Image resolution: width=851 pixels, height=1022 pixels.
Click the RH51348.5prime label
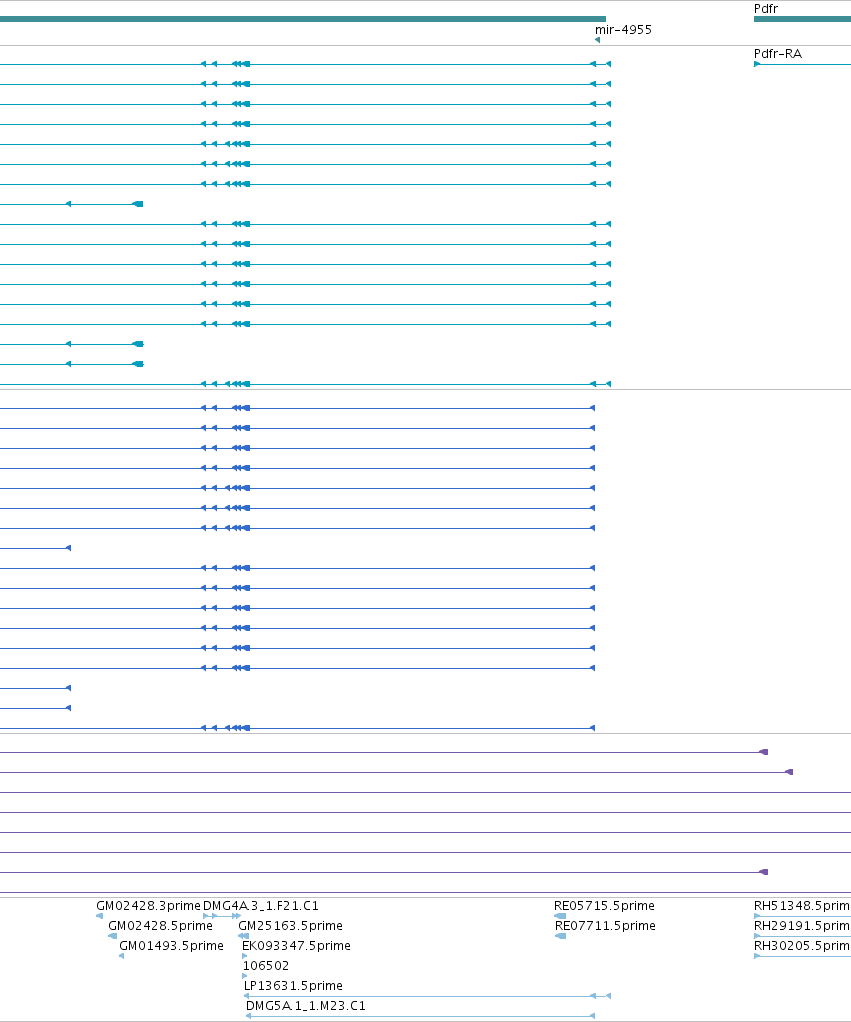coord(802,905)
